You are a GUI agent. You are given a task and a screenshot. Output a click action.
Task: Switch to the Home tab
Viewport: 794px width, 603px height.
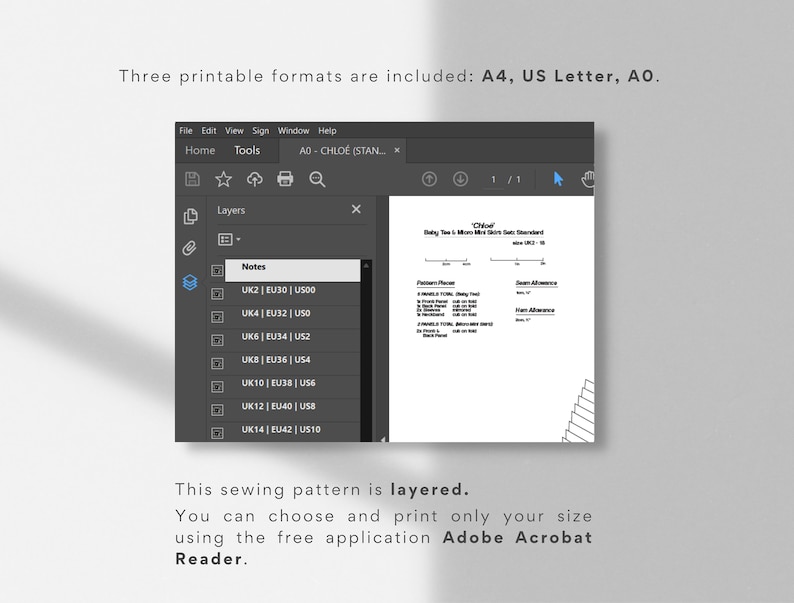click(200, 150)
